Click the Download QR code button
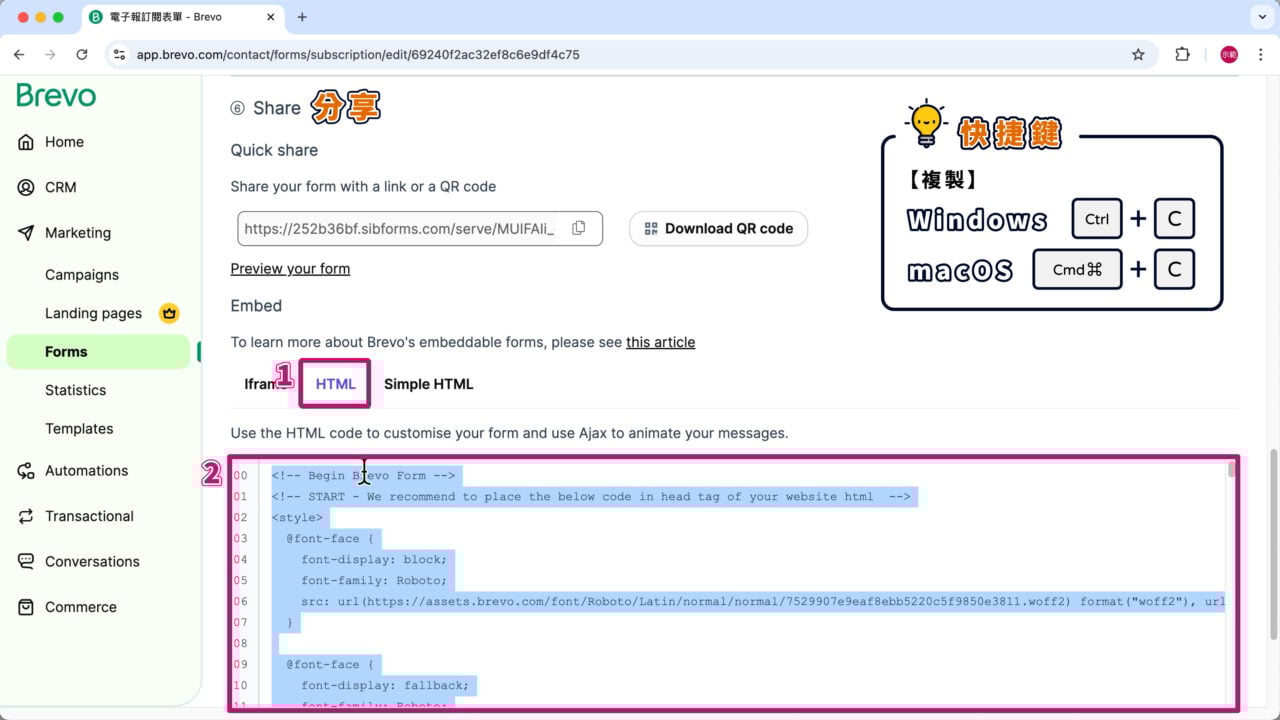Viewport: 1280px width, 720px height. click(x=718, y=228)
